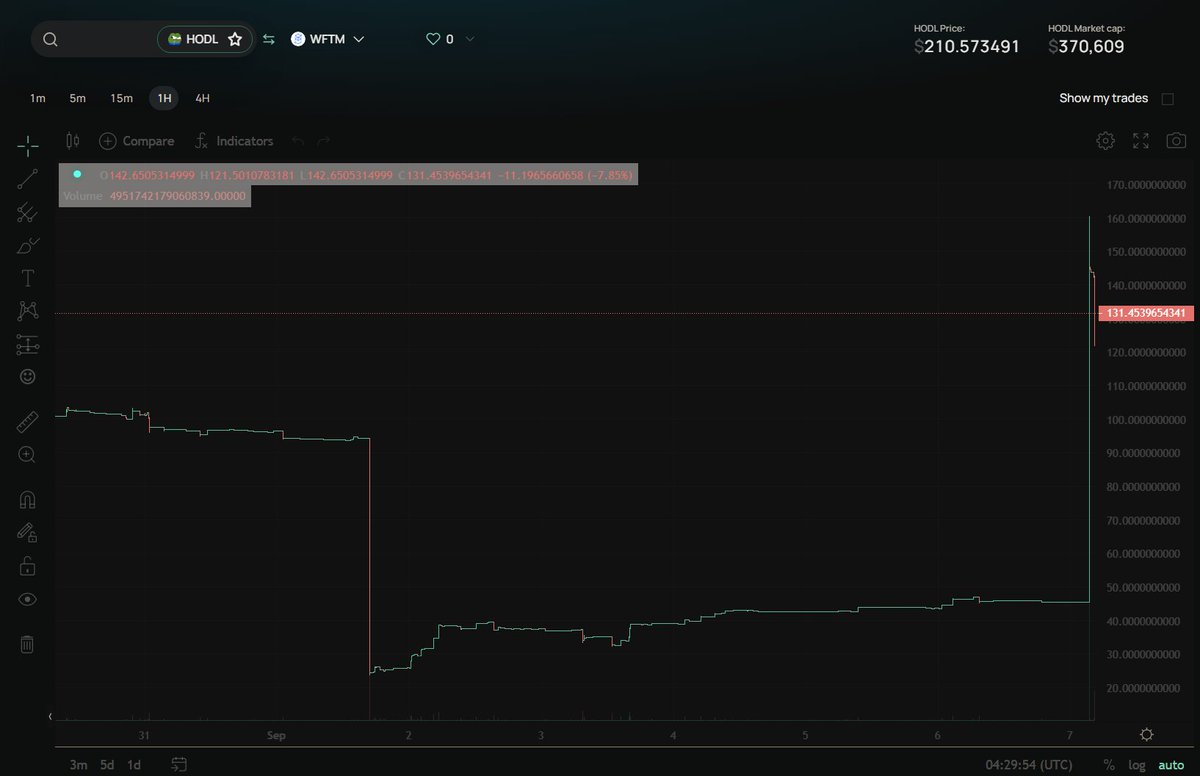Click the search magnifier icon

(50, 39)
